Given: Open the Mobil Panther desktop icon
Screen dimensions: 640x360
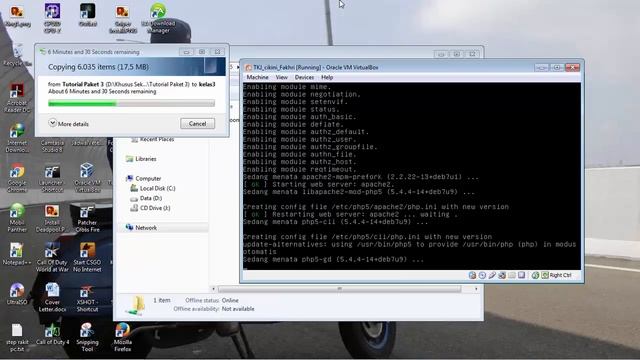Looking at the screenshot, I should [x=17, y=218].
